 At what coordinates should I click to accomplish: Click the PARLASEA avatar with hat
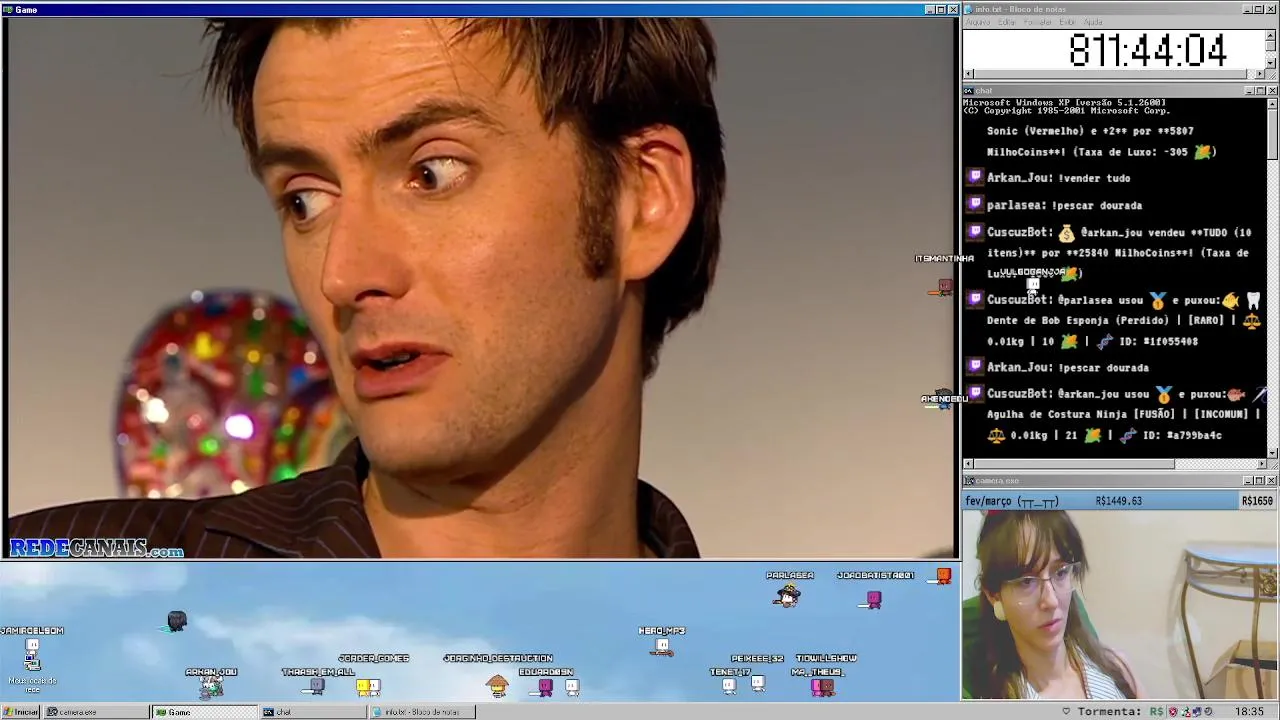click(787, 596)
